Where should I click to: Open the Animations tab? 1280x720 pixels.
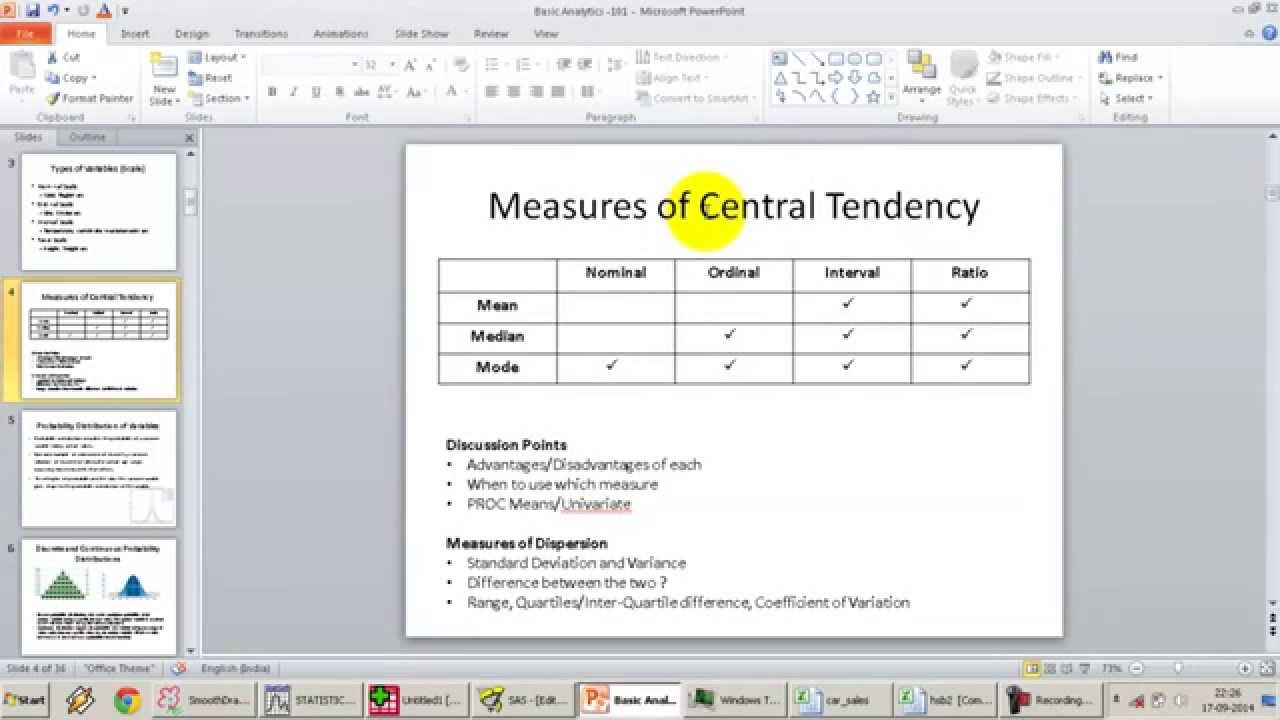341,33
